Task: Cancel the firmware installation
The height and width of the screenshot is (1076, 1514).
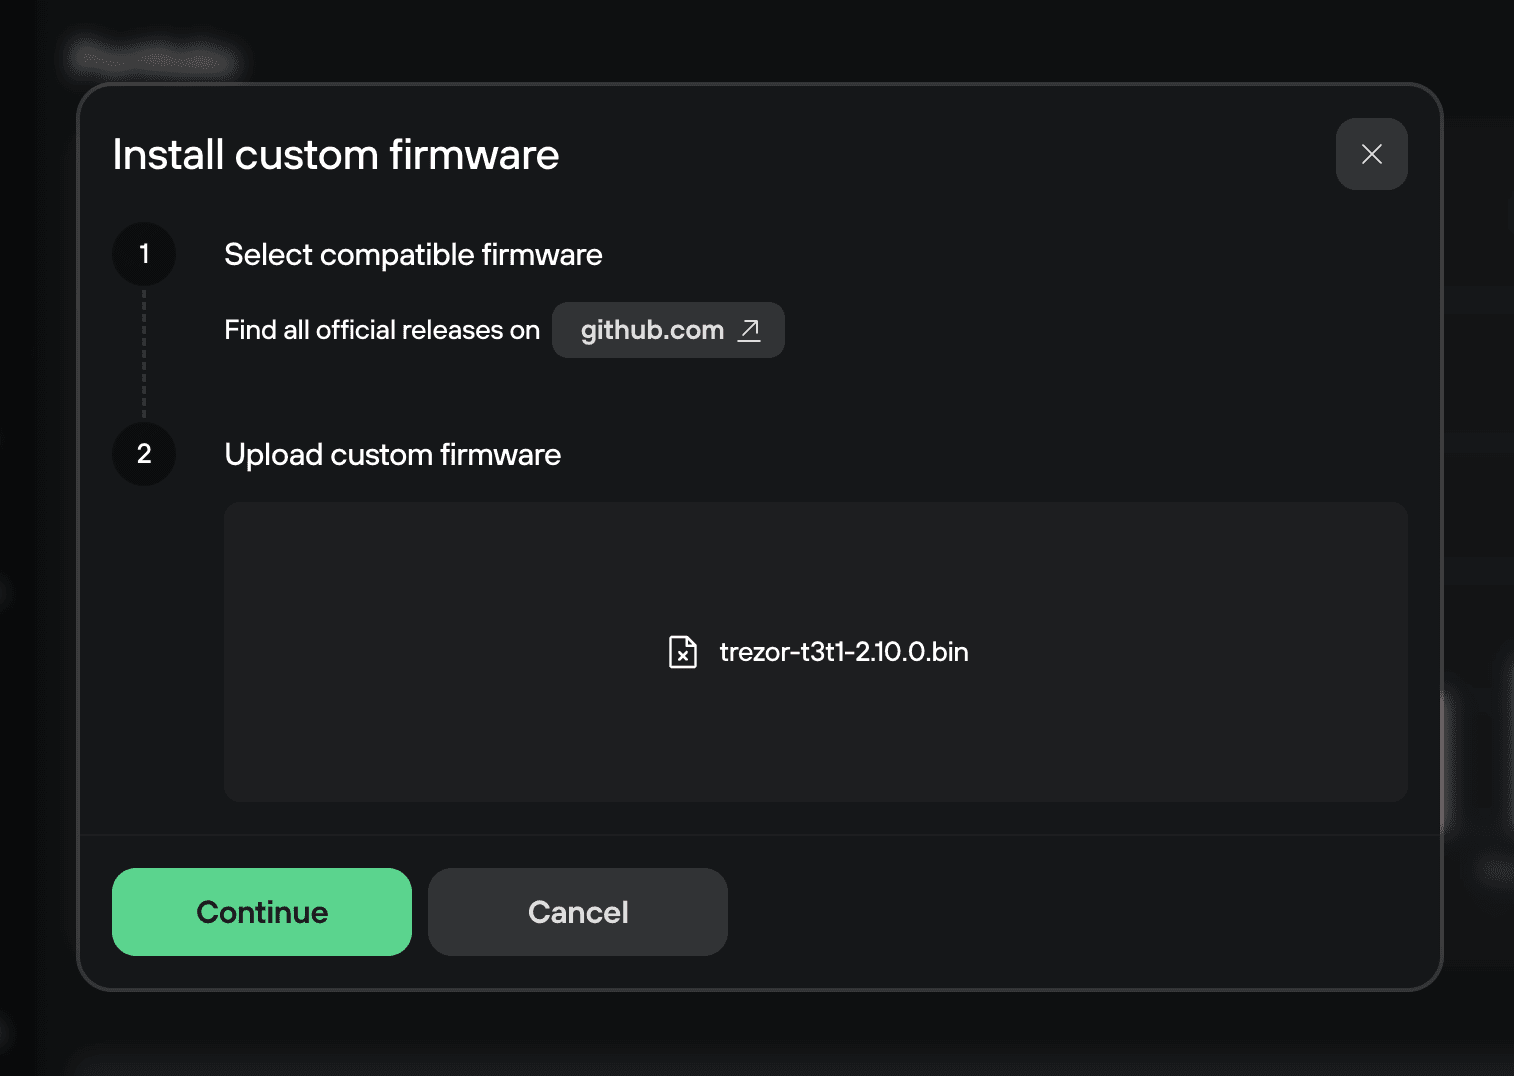Action: 577,911
